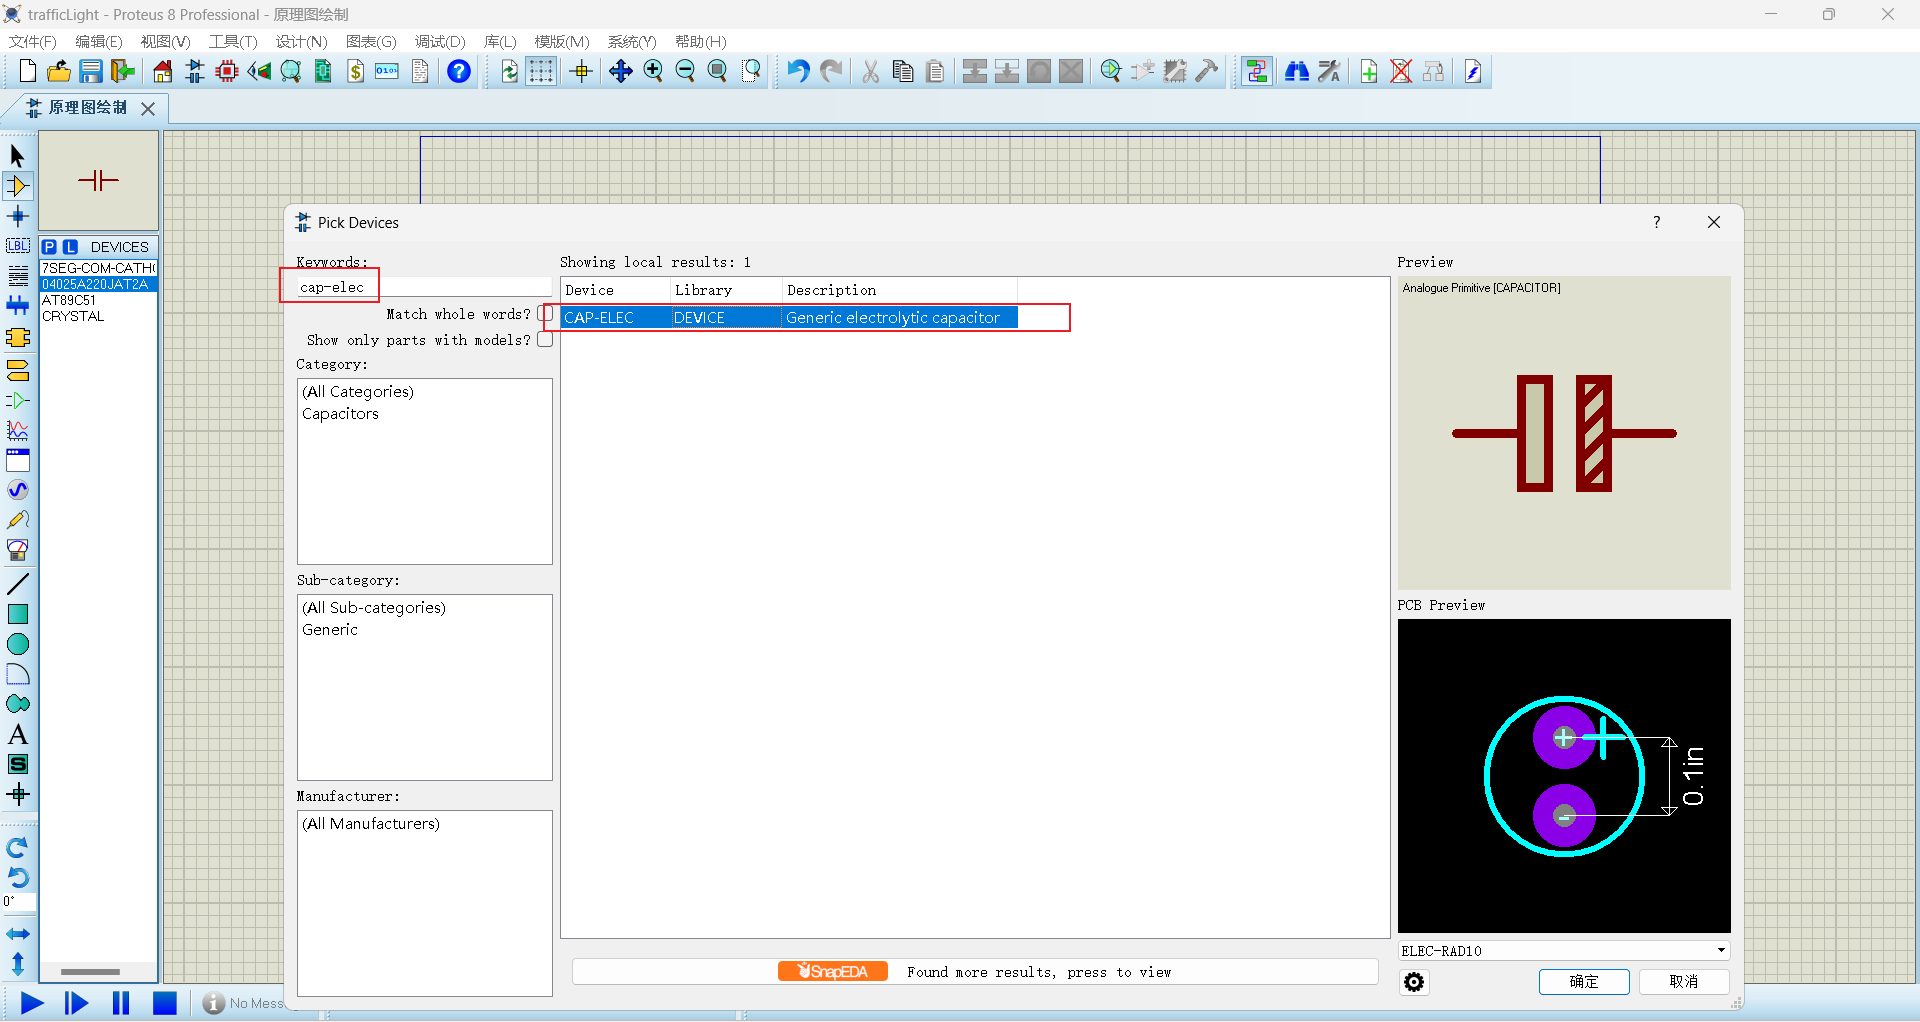The width and height of the screenshot is (1920, 1022).
Task: Select the 2D circle drawing tool
Action: click(17, 644)
